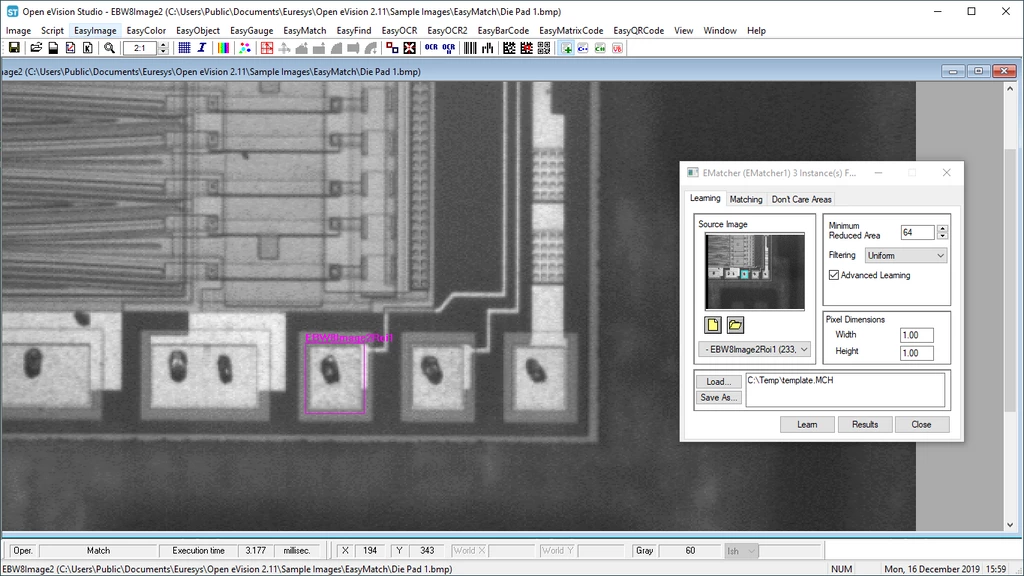
Task: Toggle the Advanced Learning checkbox
Action: (834, 275)
